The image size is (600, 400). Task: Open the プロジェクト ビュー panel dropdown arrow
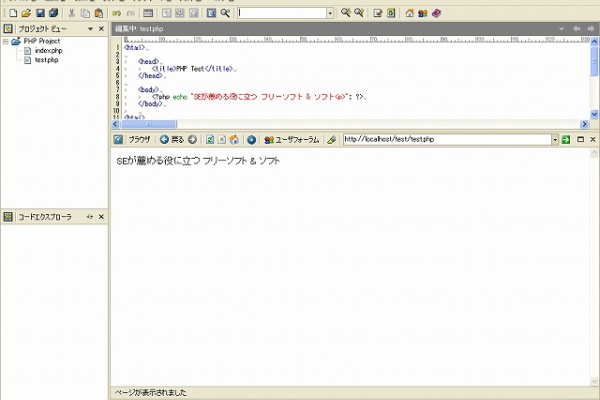[x=90, y=29]
